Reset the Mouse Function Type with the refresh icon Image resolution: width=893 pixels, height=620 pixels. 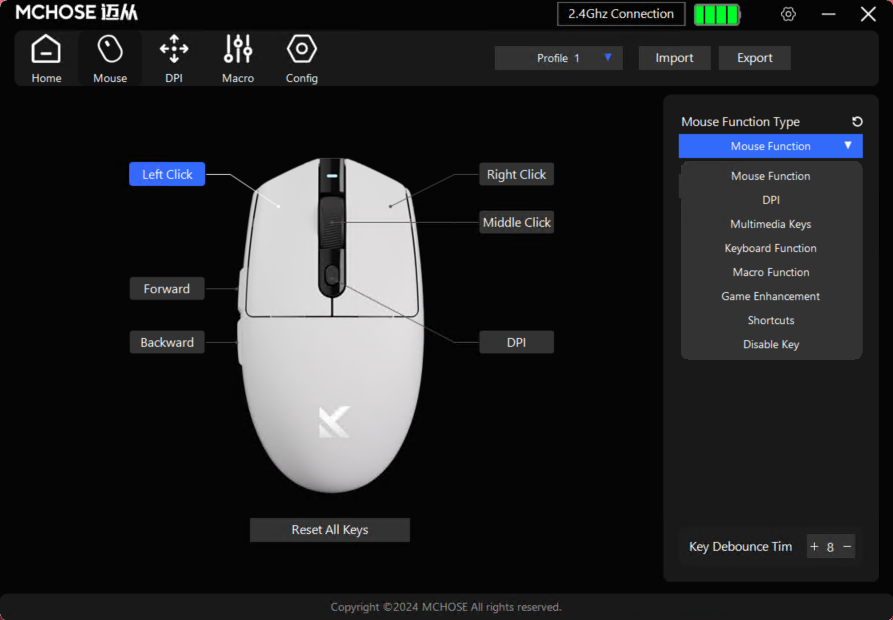click(x=857, y=121)
